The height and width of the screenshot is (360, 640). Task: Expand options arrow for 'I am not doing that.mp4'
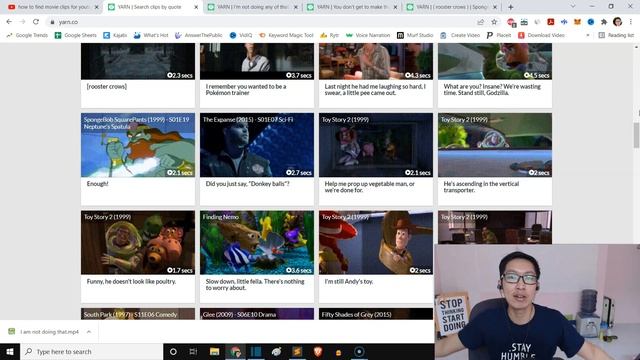click(89, 332)
